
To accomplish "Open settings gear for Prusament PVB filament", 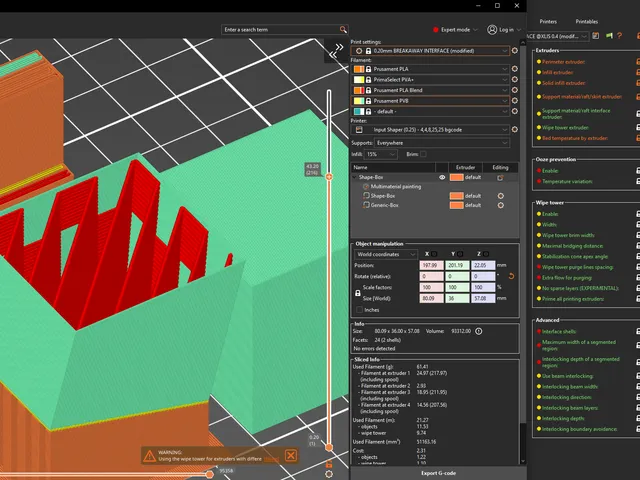I will pos(515,101).
